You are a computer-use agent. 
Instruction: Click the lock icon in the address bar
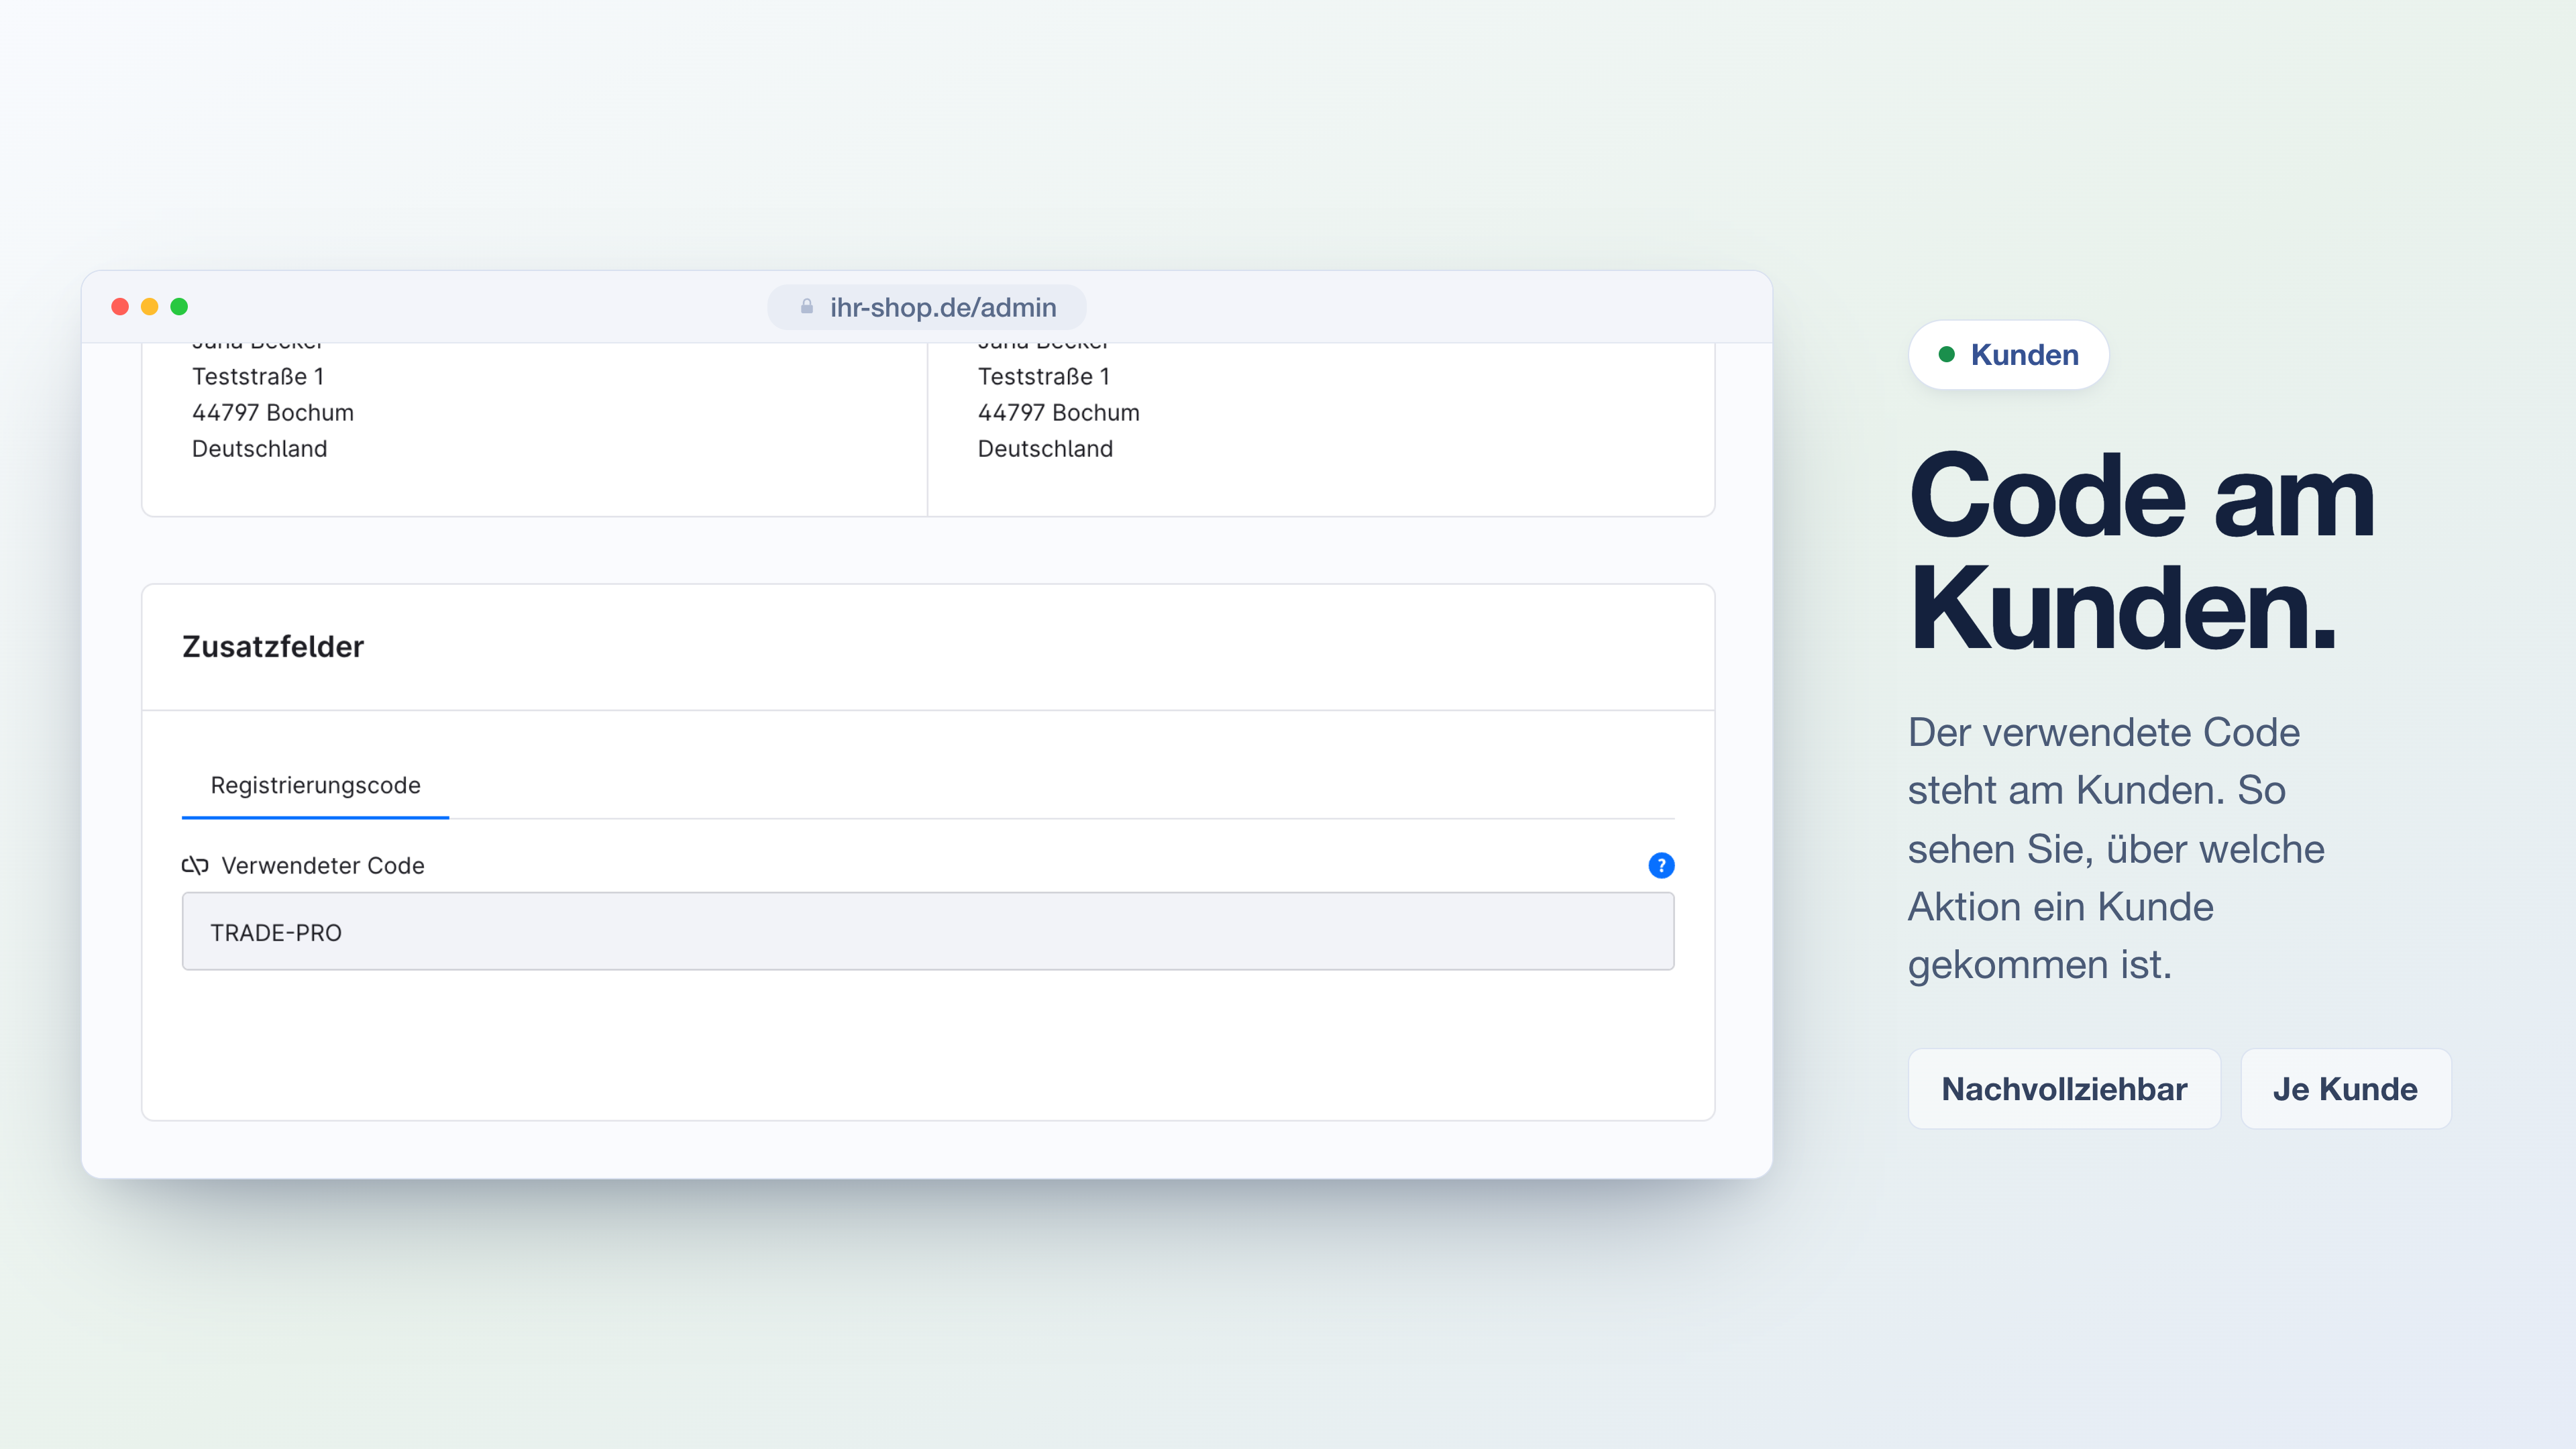tap(807, 307)
